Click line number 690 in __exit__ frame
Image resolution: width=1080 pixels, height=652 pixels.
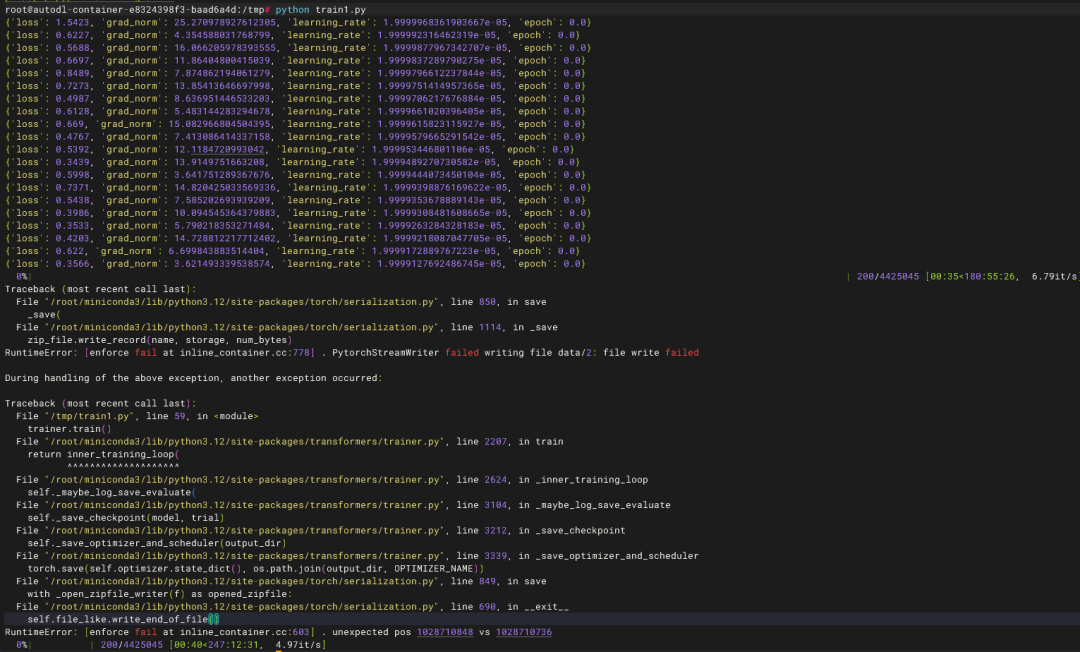(x=487, y=607)
